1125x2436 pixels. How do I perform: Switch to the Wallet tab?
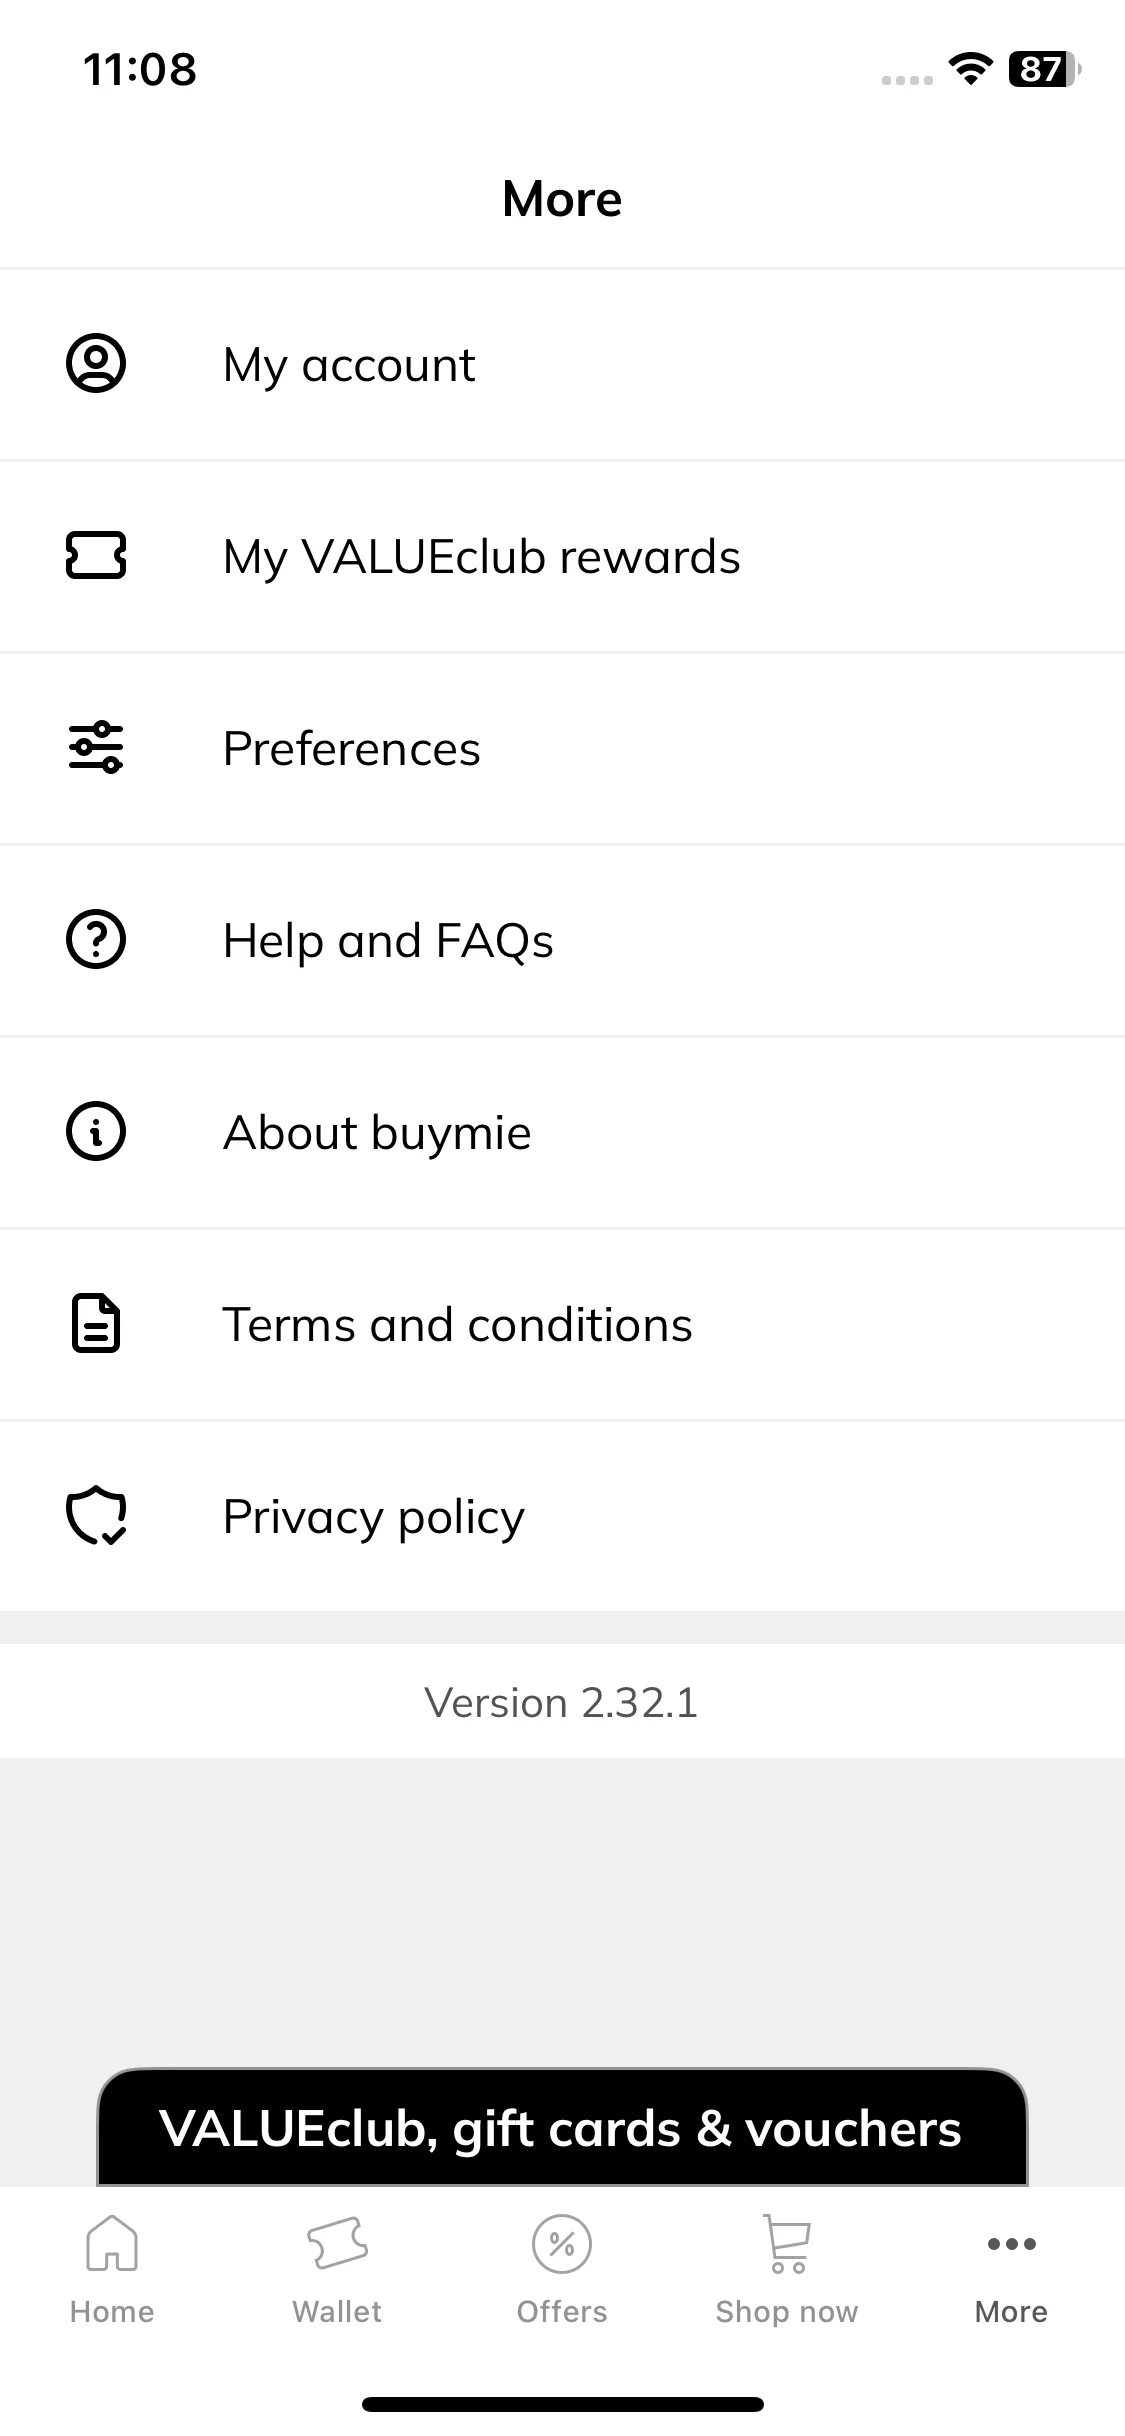(x=337, y=2270)
